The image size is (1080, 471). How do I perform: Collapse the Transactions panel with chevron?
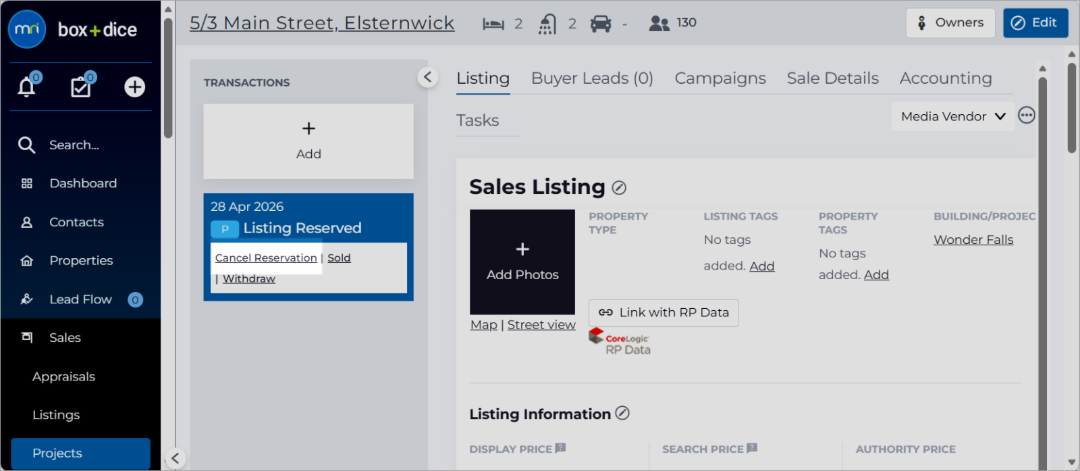(x=428, y=77)
